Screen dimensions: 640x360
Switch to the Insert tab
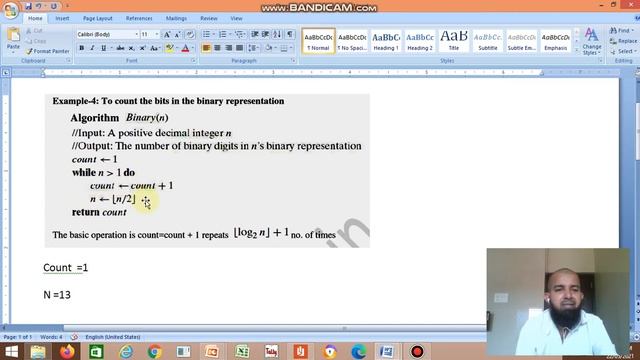point(62,18)
